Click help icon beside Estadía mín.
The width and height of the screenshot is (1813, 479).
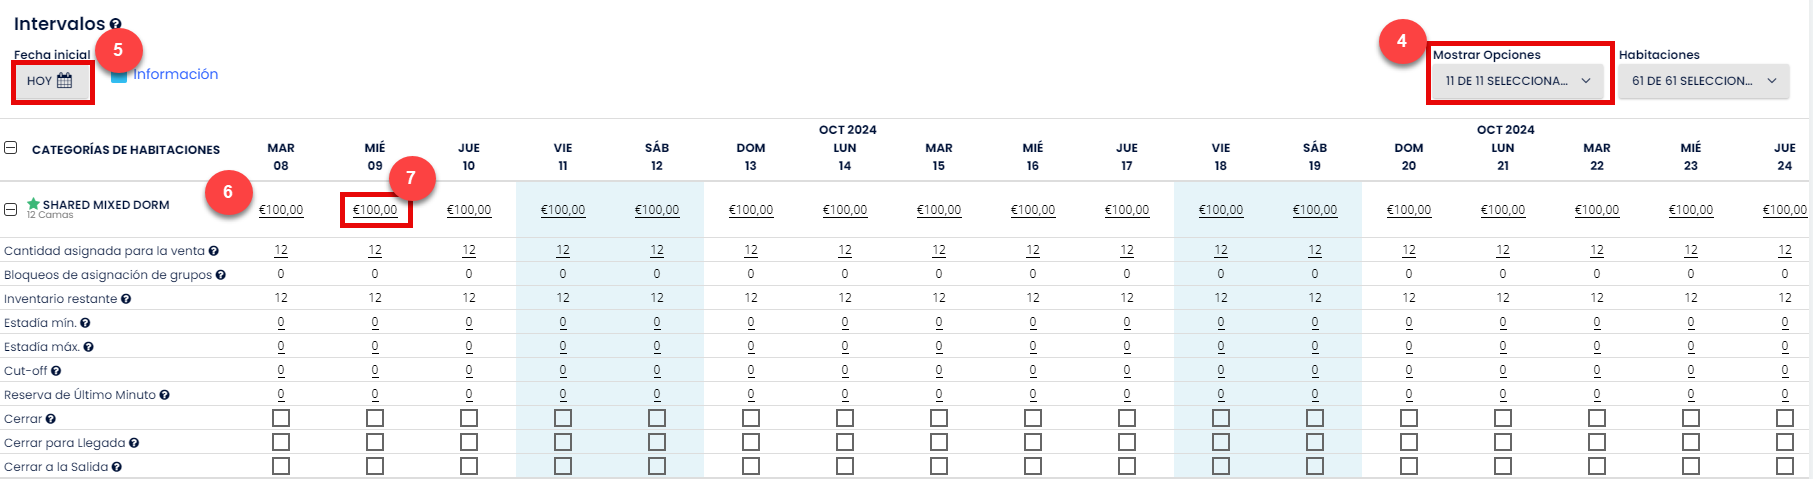point(85,323)
